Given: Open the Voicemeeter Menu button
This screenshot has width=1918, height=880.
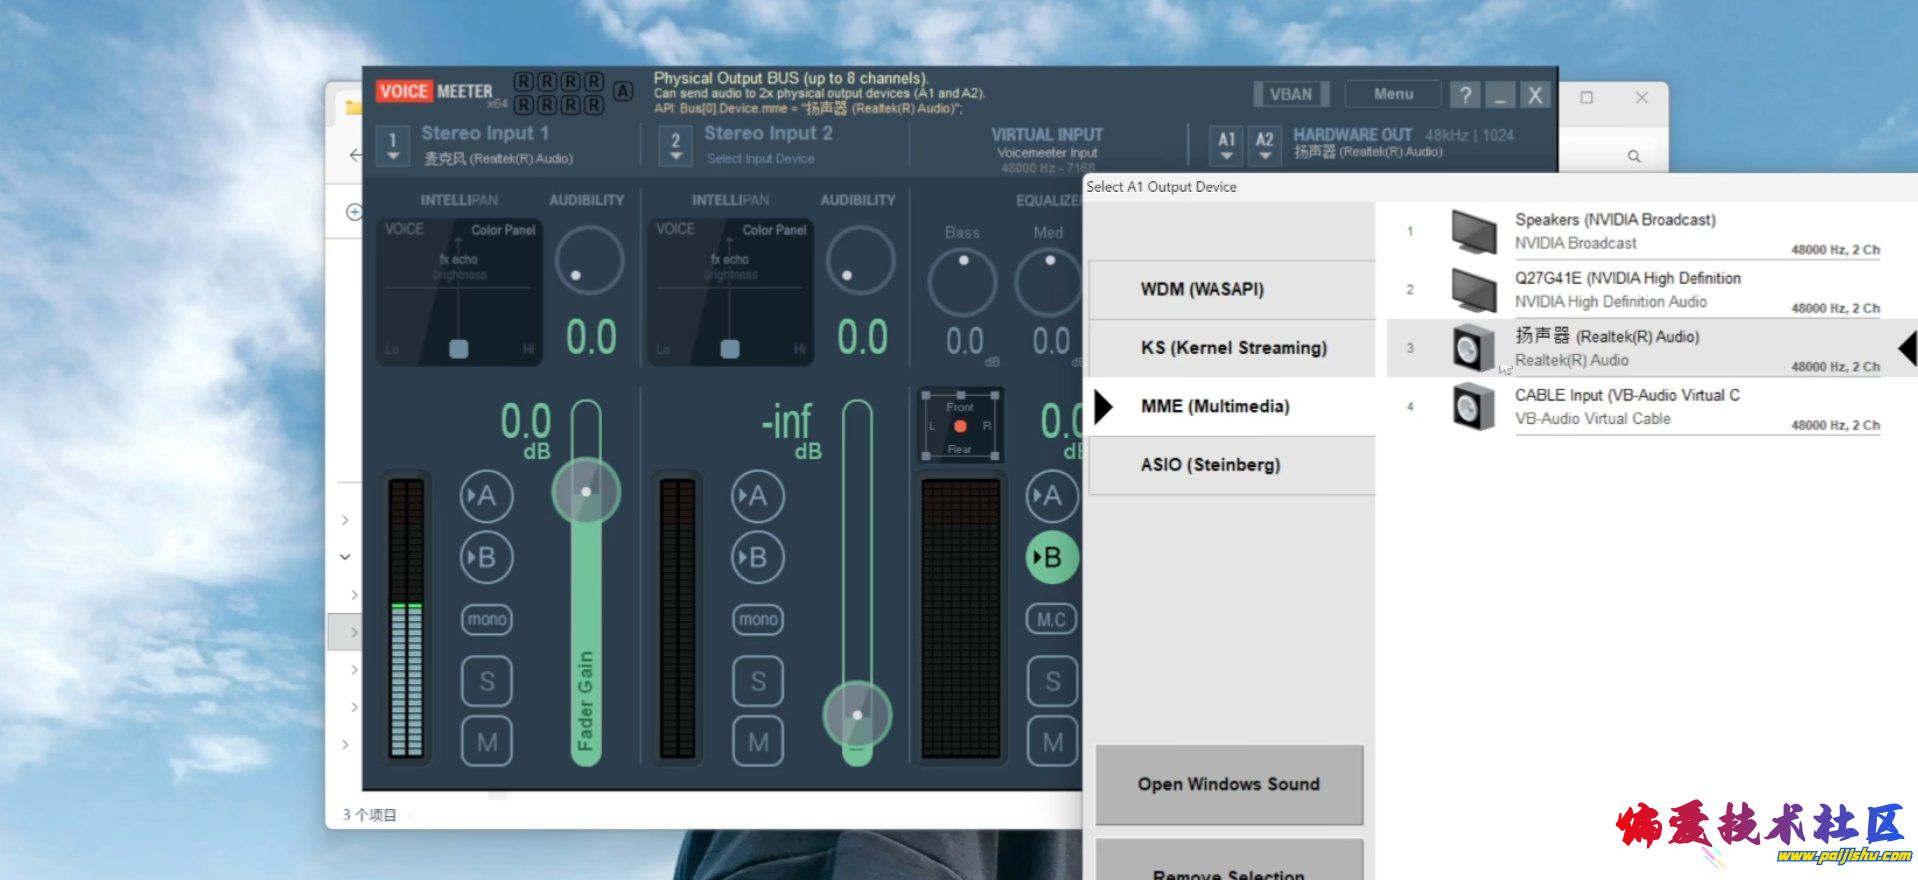Looking at the screenshot, I should [1393, 94].
